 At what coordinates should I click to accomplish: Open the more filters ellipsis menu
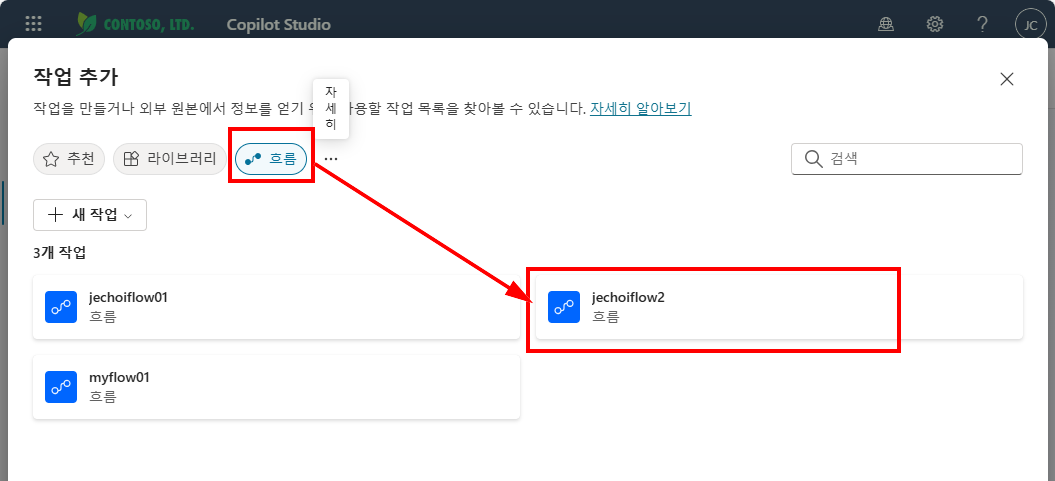click(x=331, y=159)
